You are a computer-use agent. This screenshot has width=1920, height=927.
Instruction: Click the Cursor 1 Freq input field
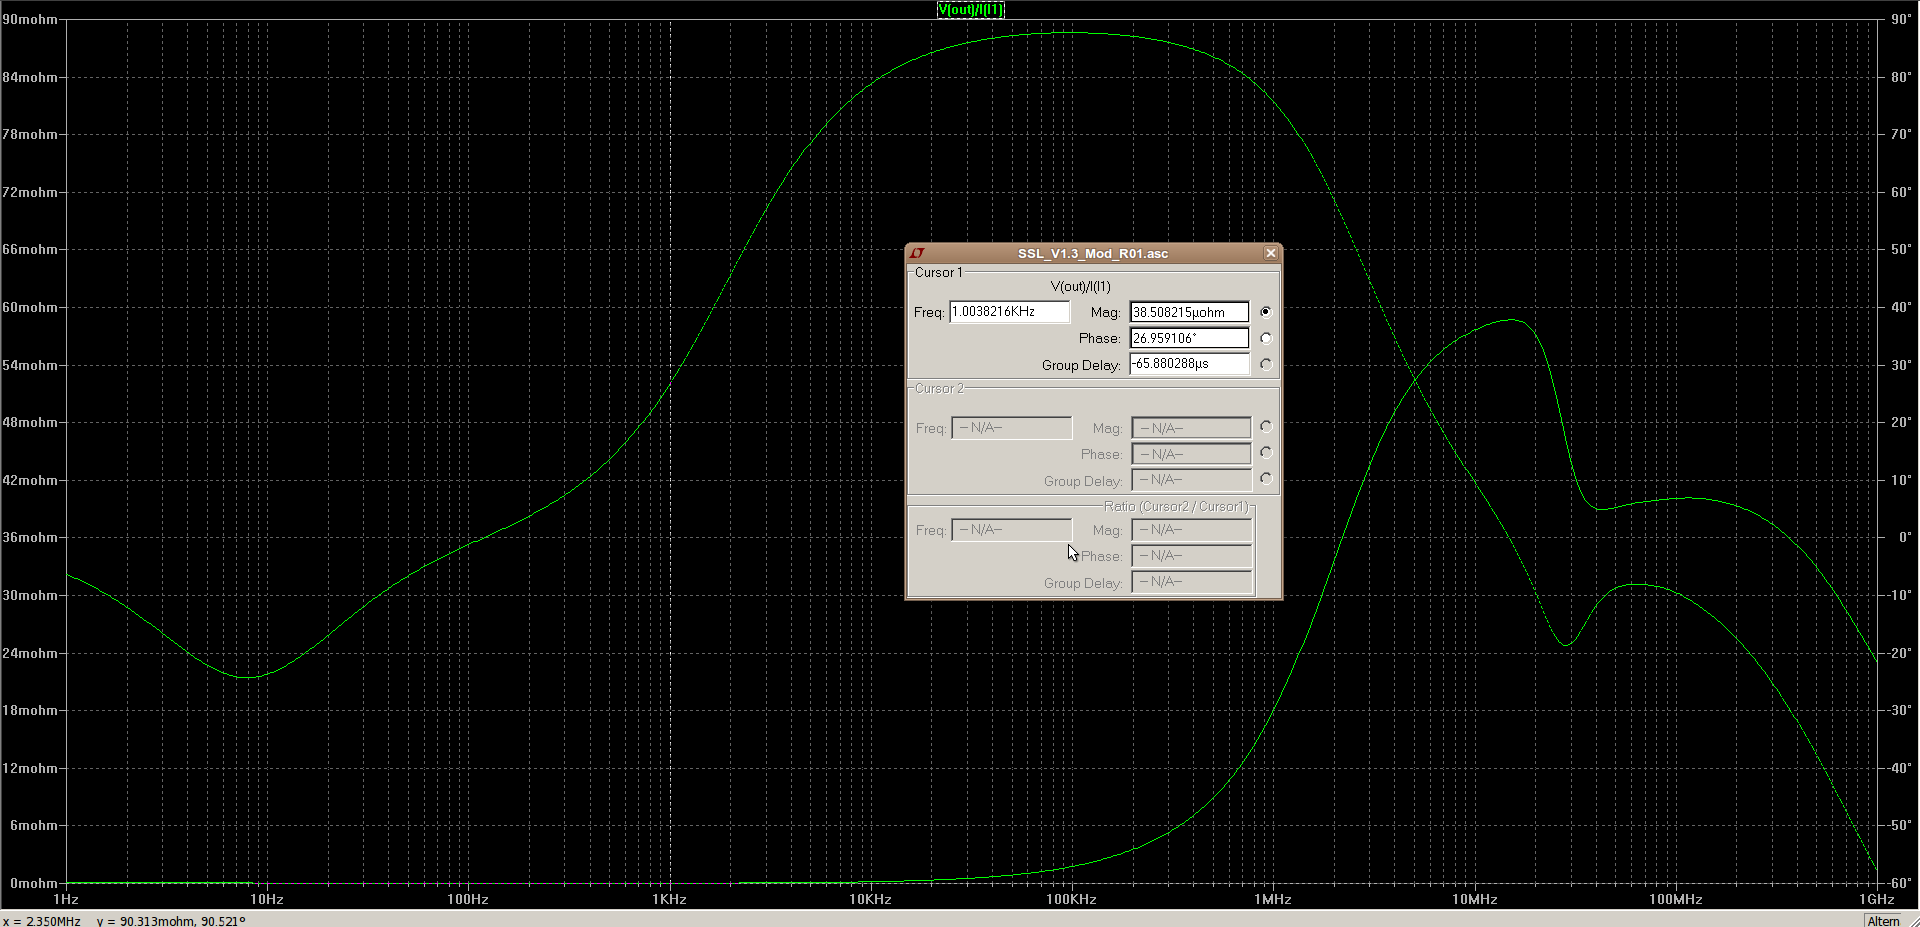click(1009, 312)
